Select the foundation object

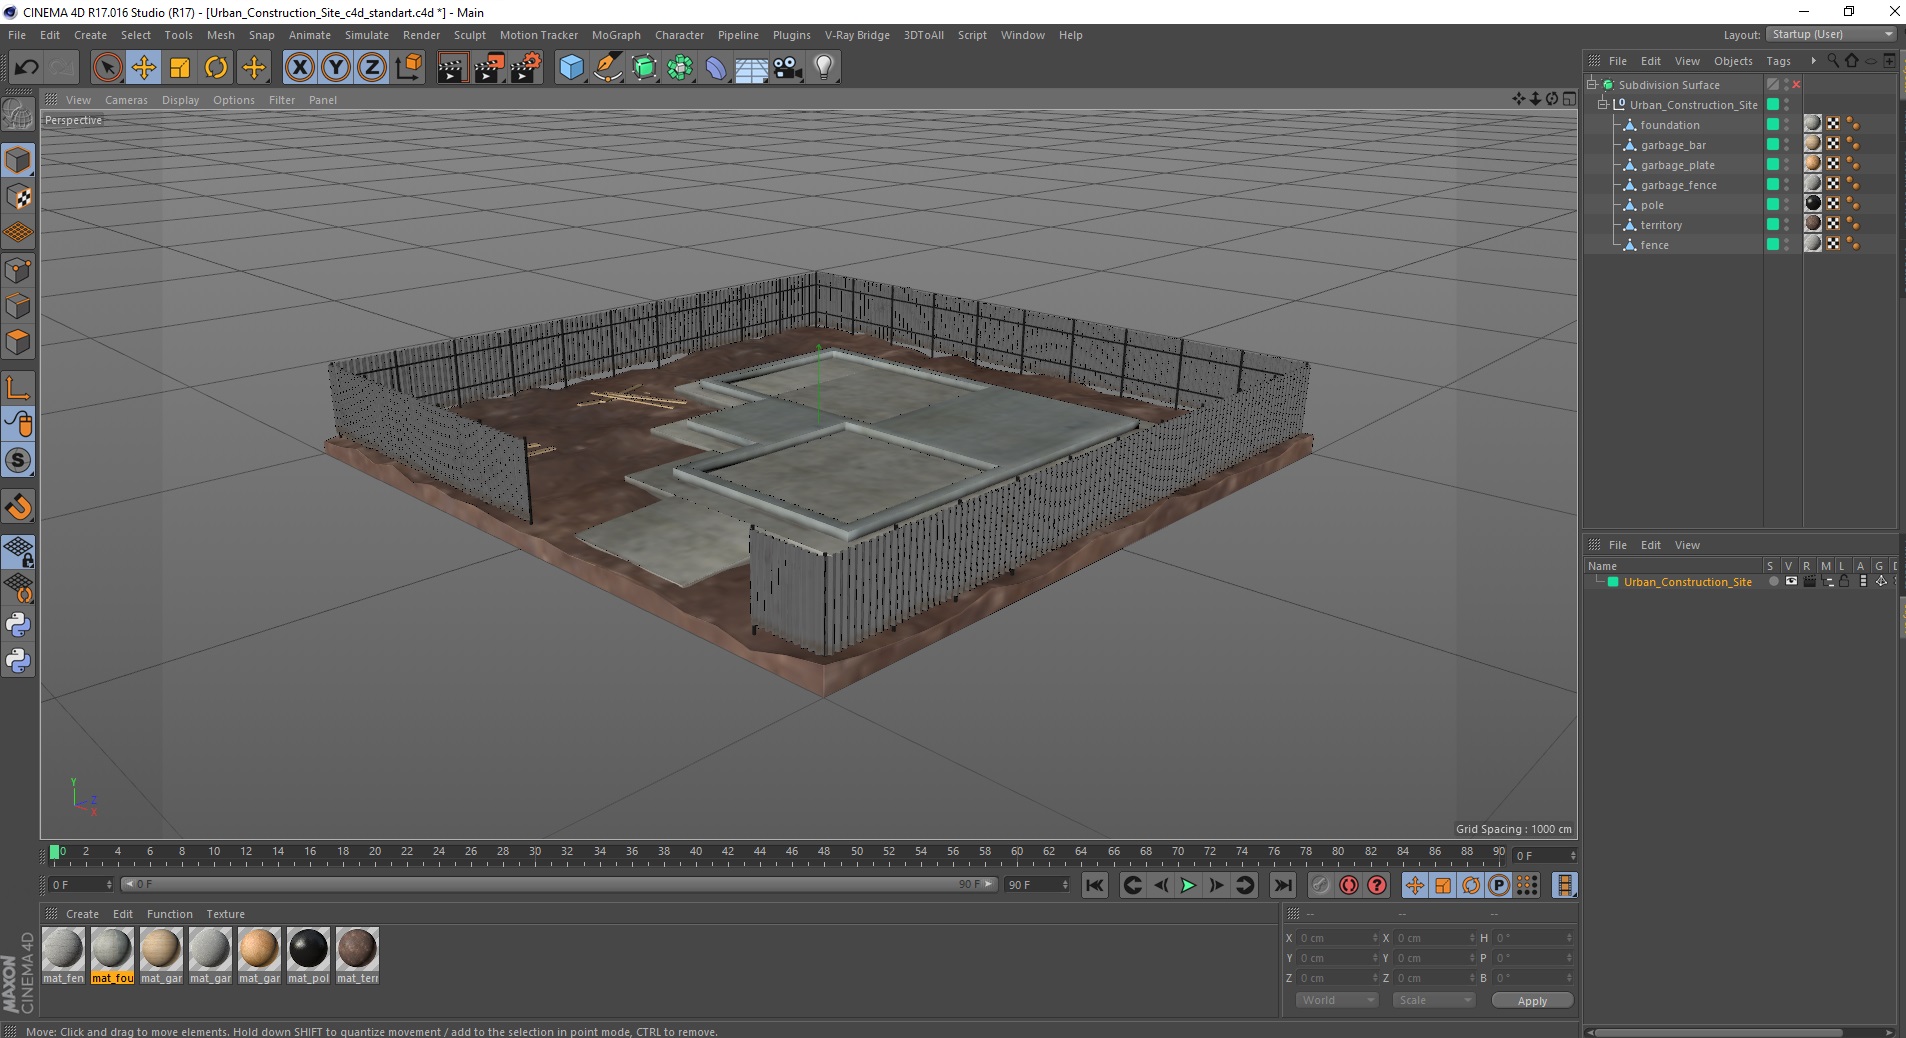click(x=1670, y=125)
